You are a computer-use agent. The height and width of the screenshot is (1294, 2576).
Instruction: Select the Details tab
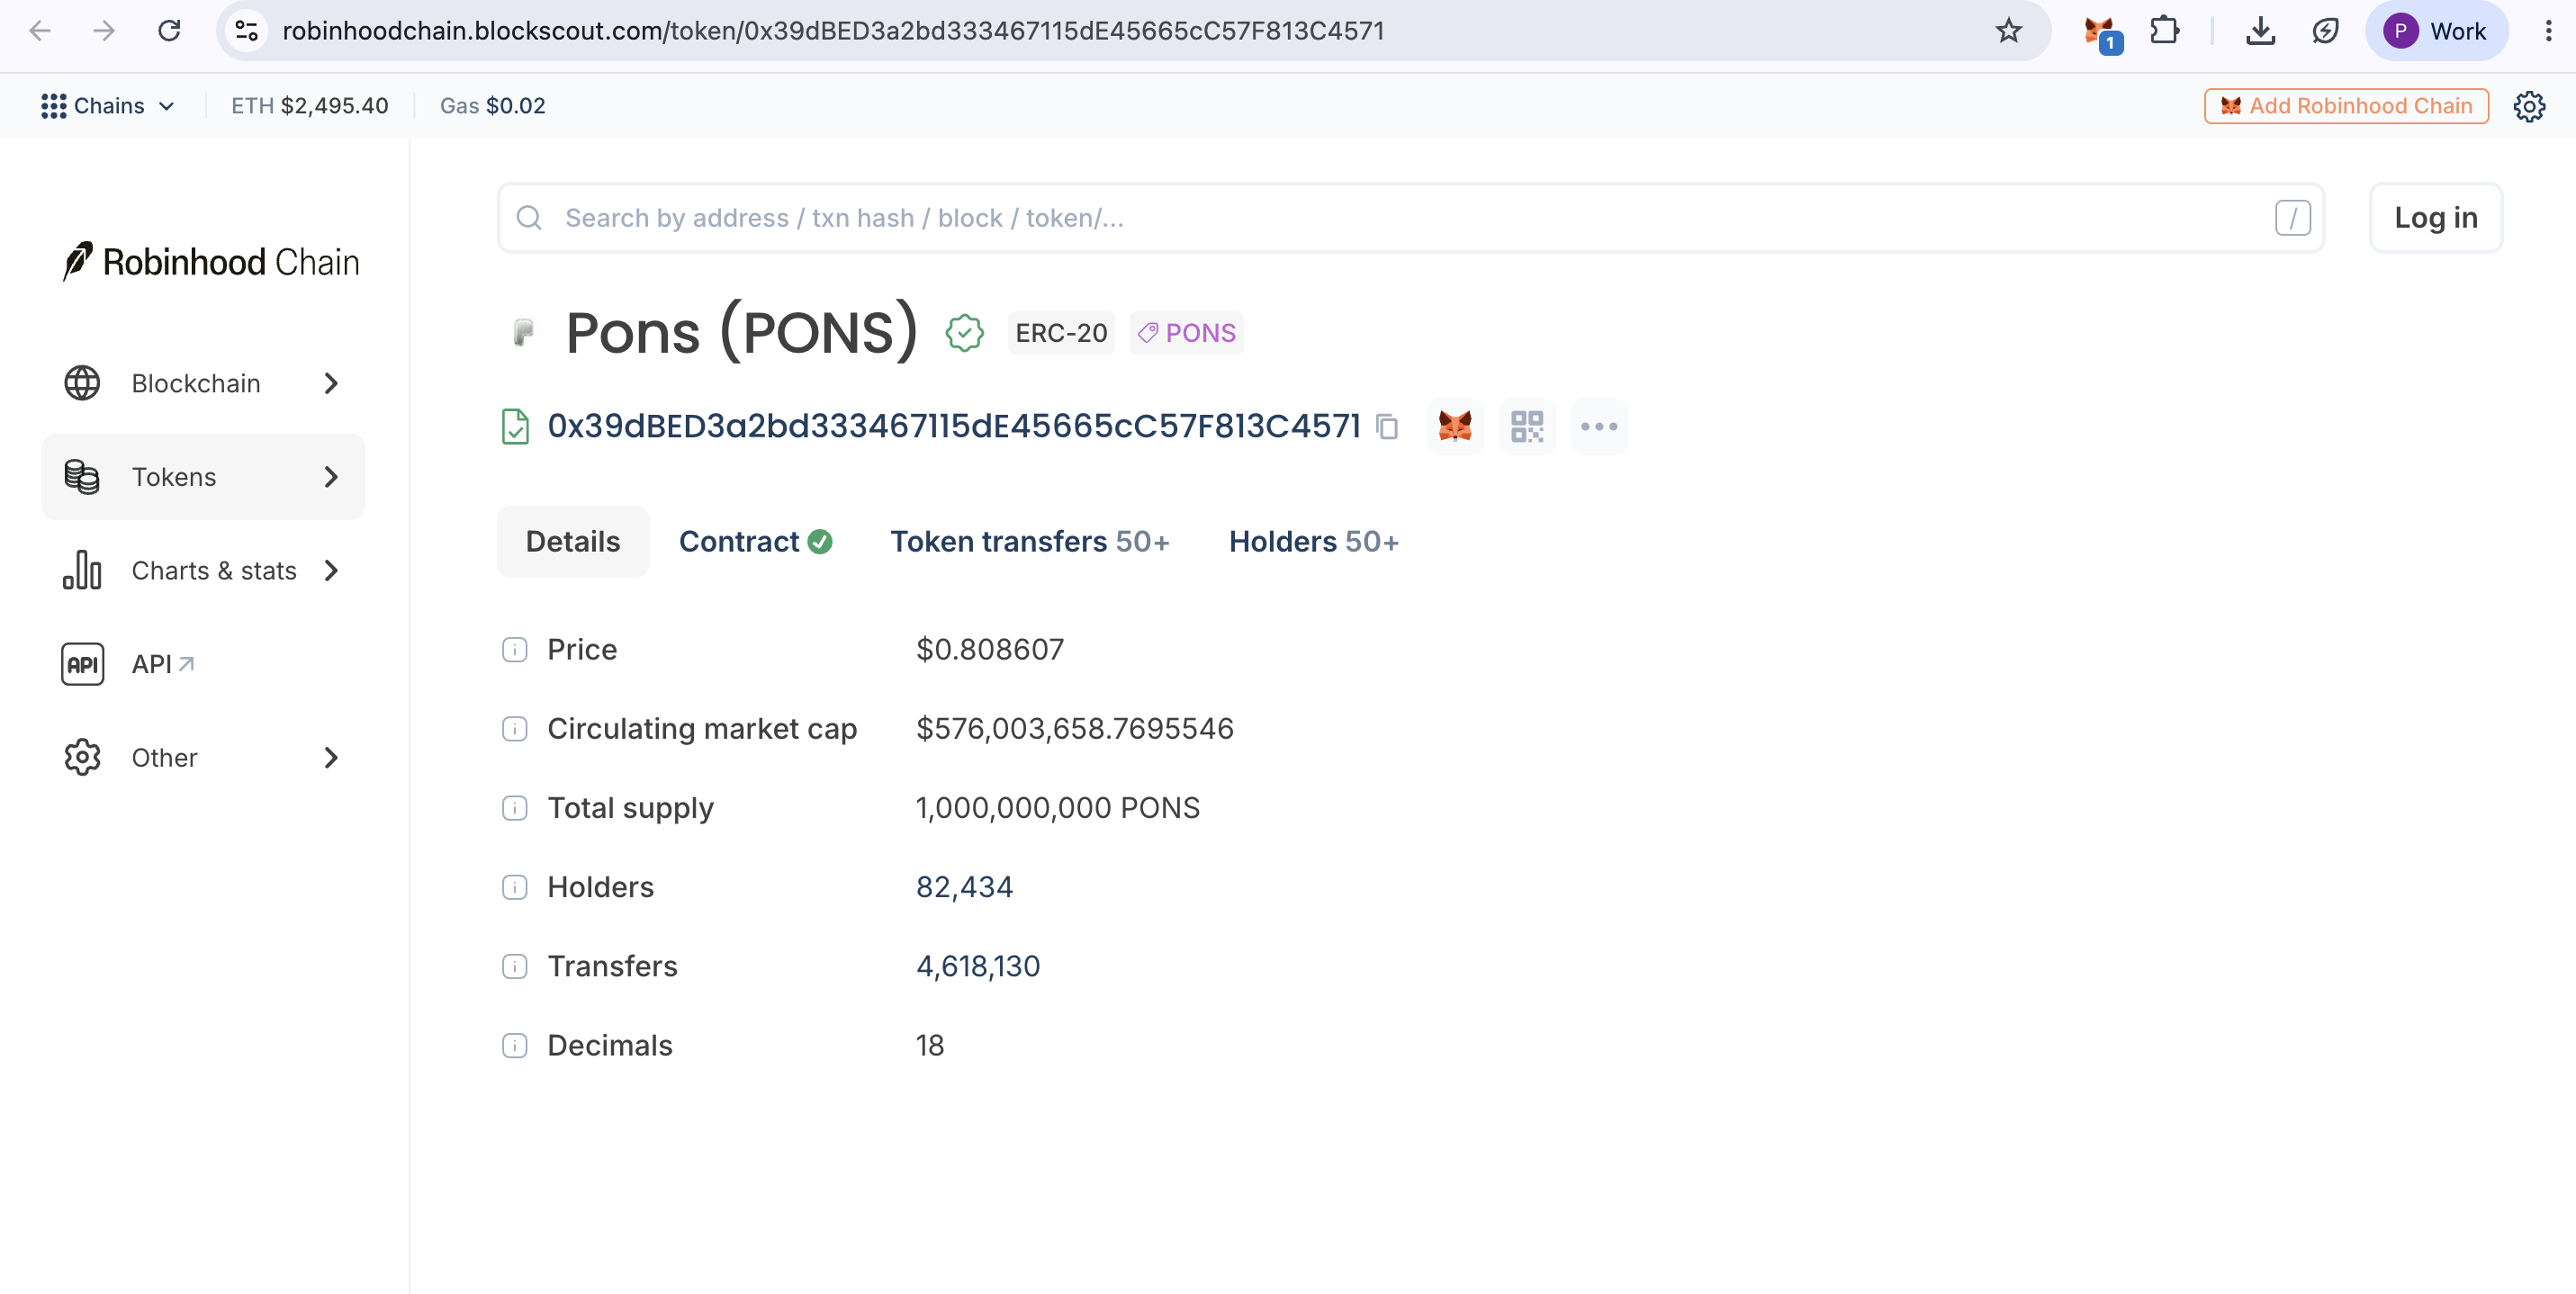pyautogui.click(x=573, y=541)
